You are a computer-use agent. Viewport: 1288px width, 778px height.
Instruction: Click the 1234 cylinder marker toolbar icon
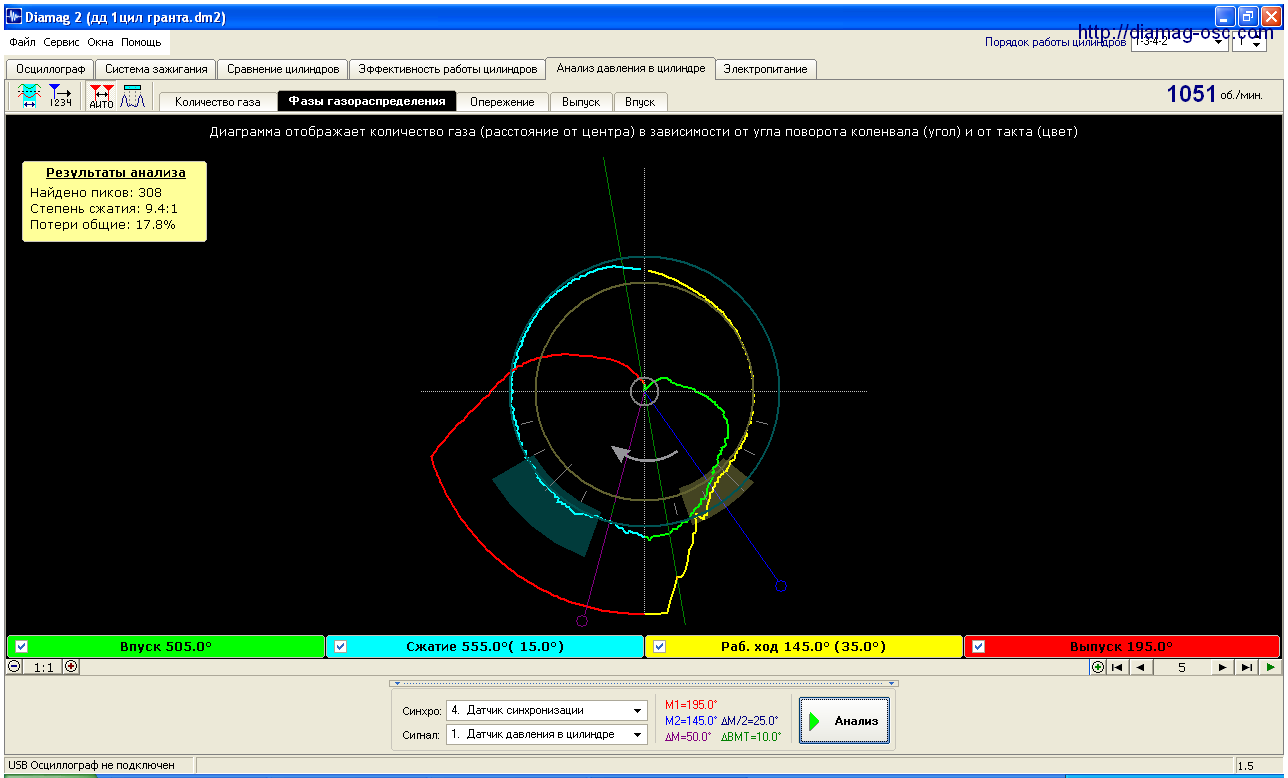click(60, 97)
